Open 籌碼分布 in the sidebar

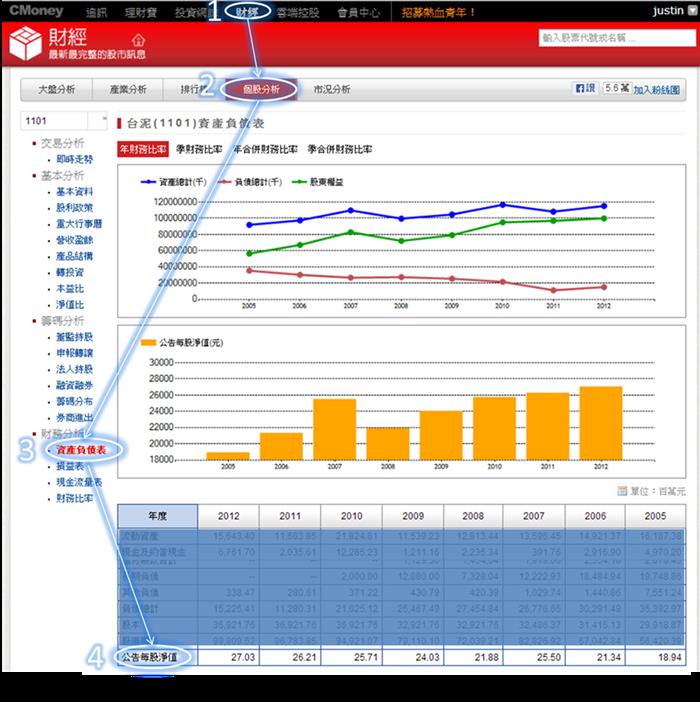click(x=74, y=402)
